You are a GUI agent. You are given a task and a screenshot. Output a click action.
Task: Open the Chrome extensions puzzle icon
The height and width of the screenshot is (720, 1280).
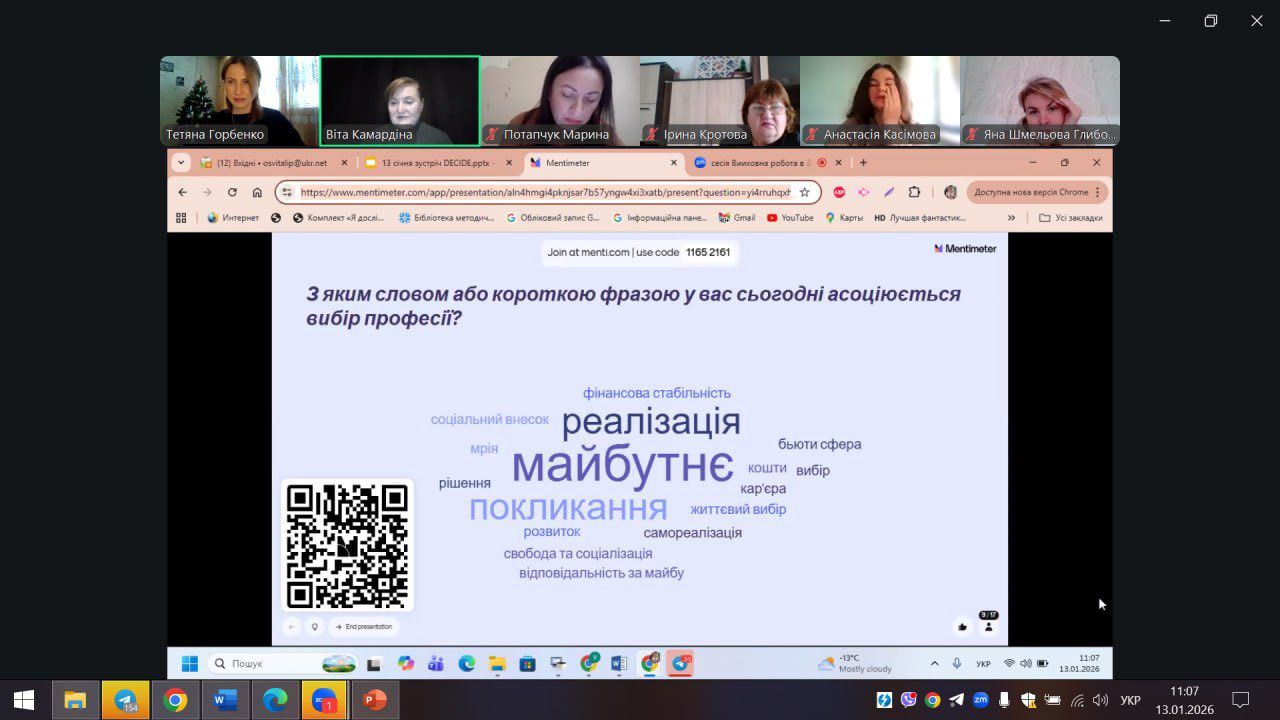[x=913, y=192]
